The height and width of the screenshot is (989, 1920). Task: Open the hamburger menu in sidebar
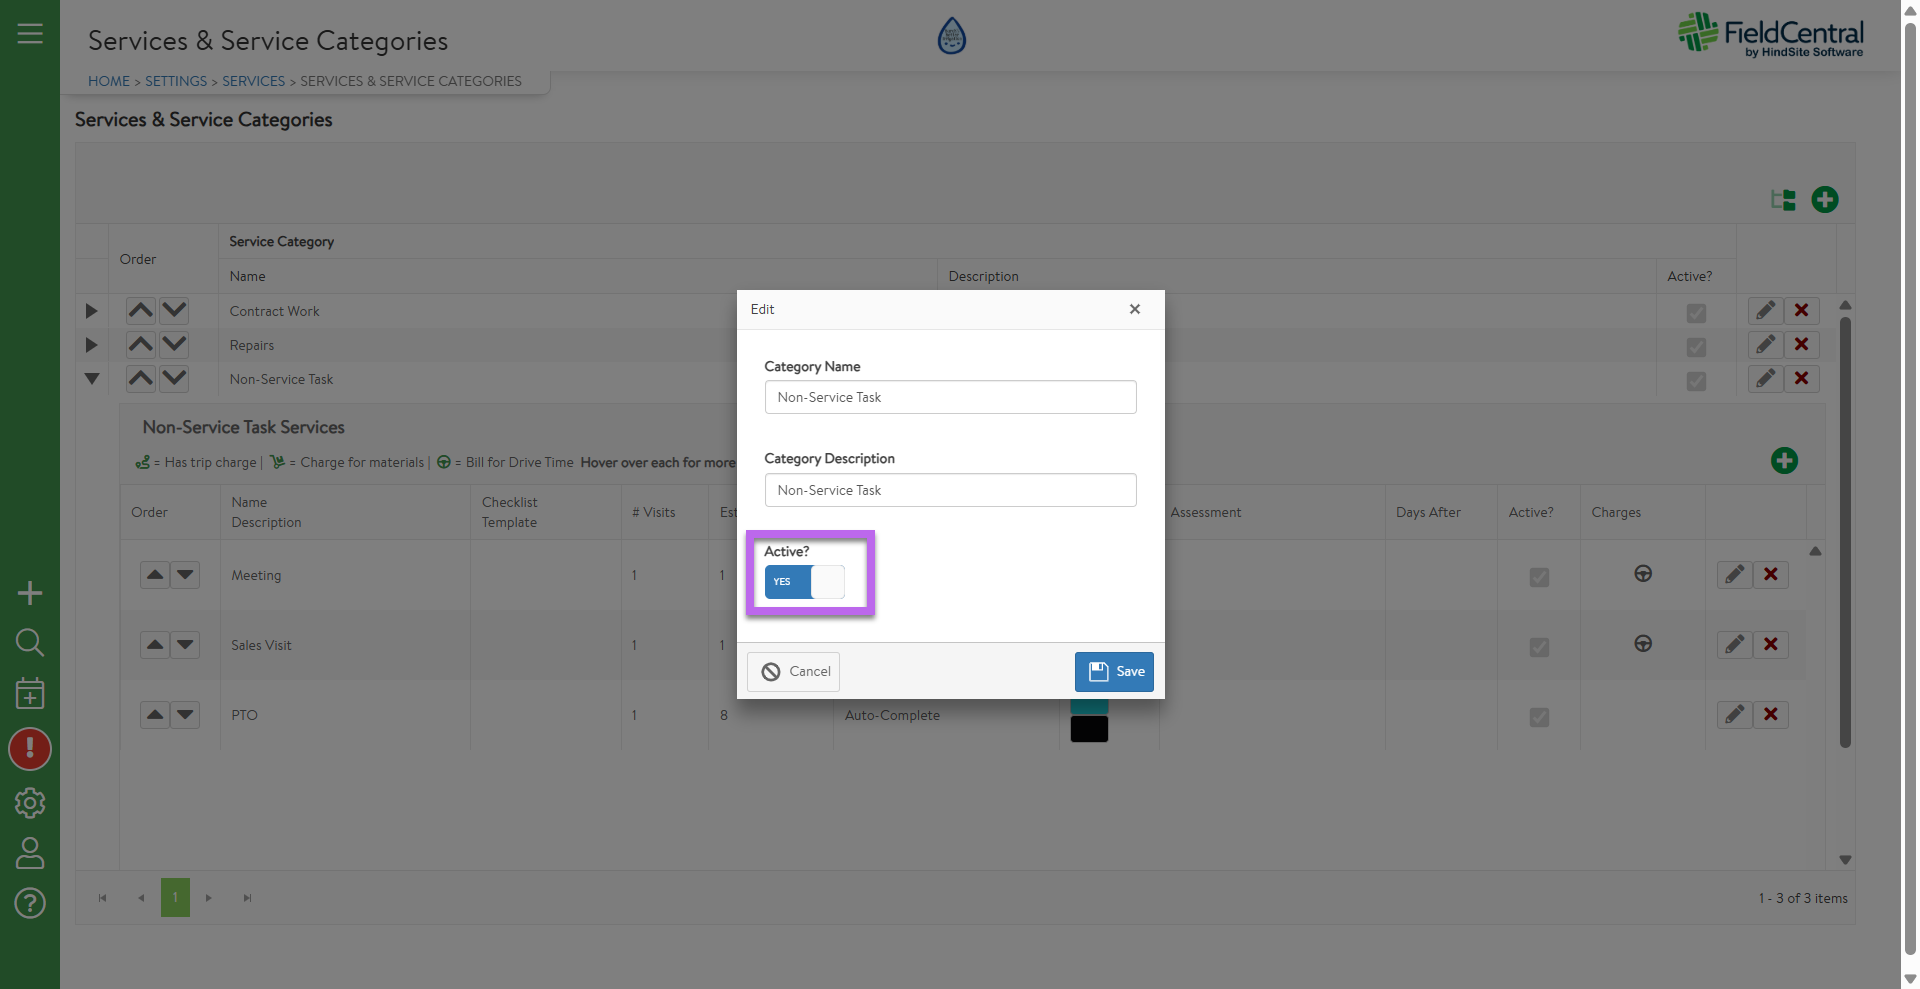[30, 34]
